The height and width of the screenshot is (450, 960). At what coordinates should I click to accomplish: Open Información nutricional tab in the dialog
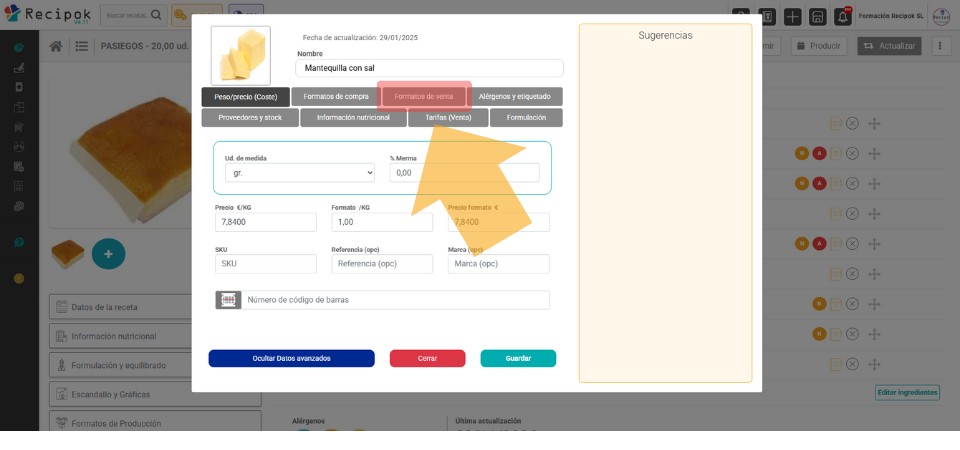point(353,118)
